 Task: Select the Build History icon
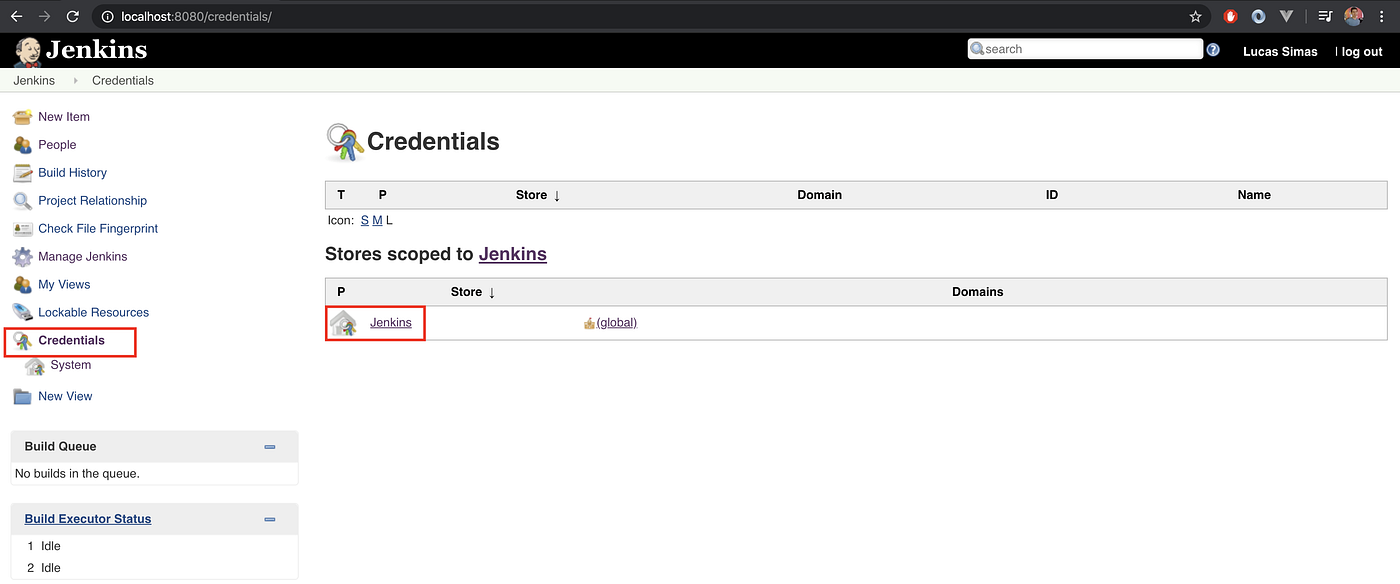coord(22,172)
